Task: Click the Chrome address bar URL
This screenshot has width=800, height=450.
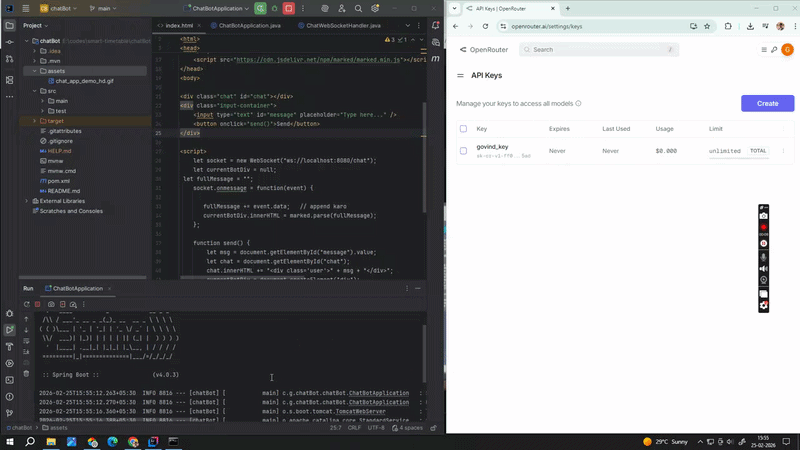Action: click(x=546, y=27)
